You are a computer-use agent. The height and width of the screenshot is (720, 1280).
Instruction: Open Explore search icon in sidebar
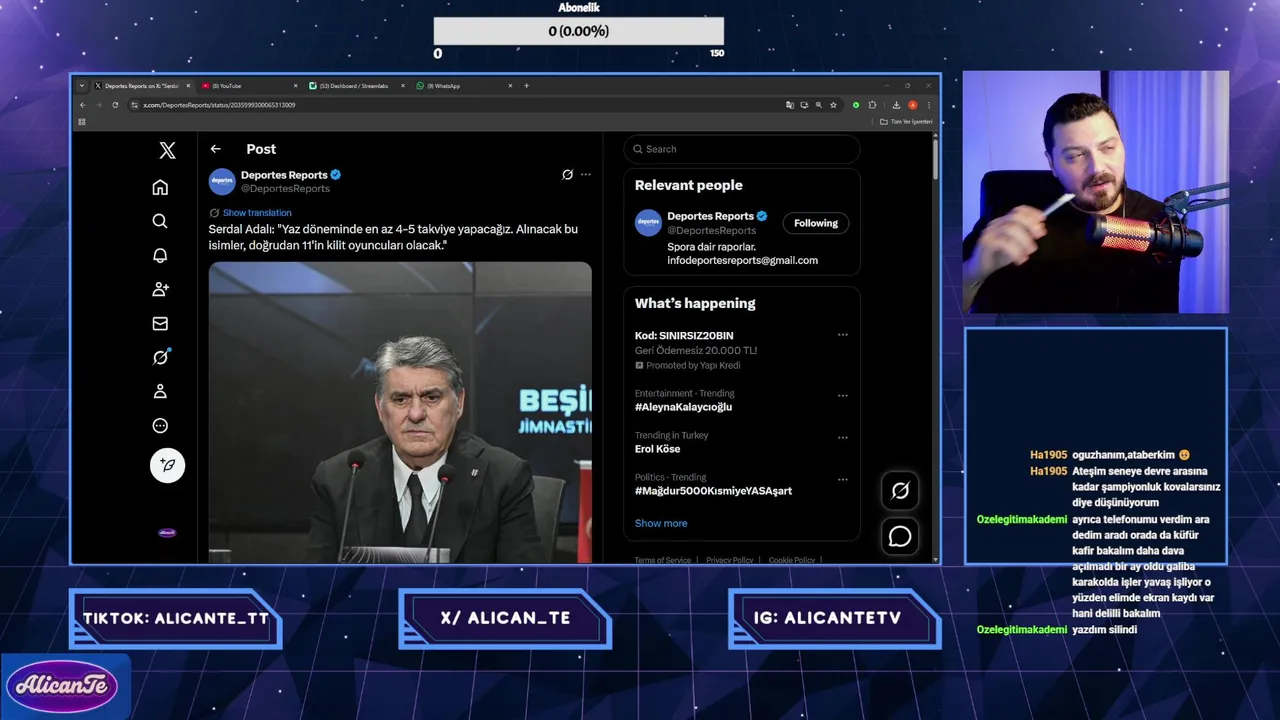pos(160,221)
